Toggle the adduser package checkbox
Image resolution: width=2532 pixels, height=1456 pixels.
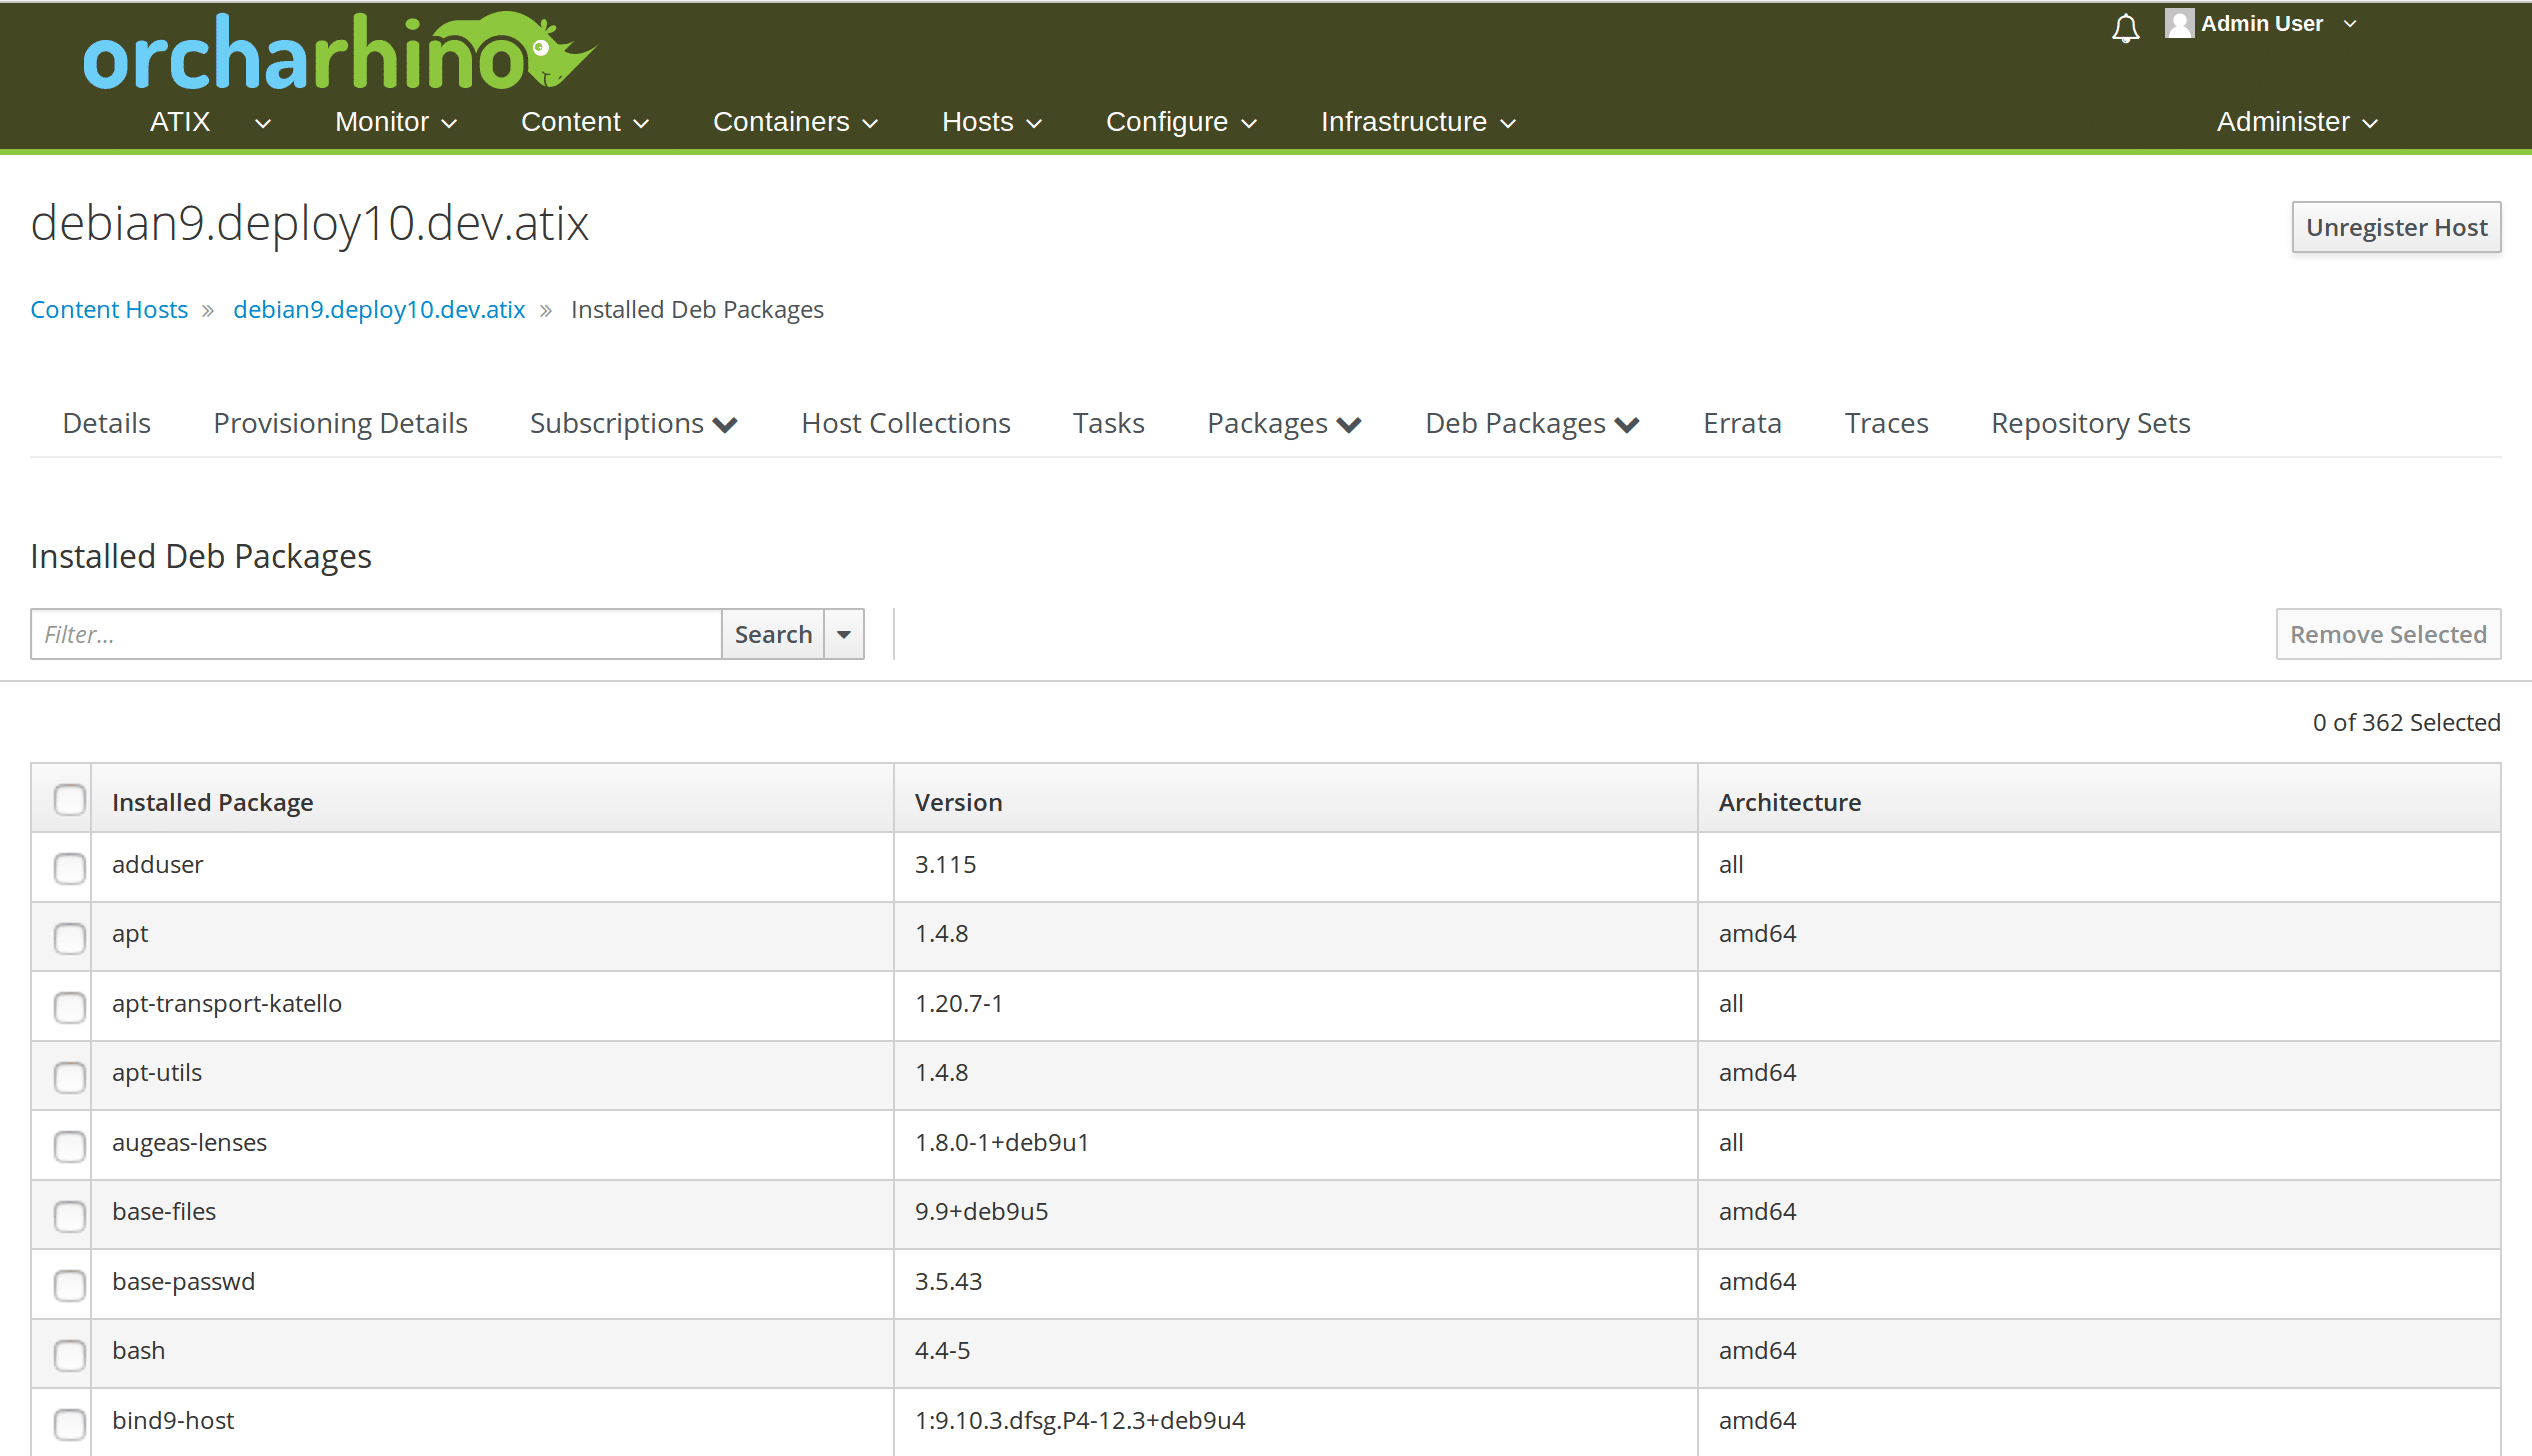[x=70, y=866]
